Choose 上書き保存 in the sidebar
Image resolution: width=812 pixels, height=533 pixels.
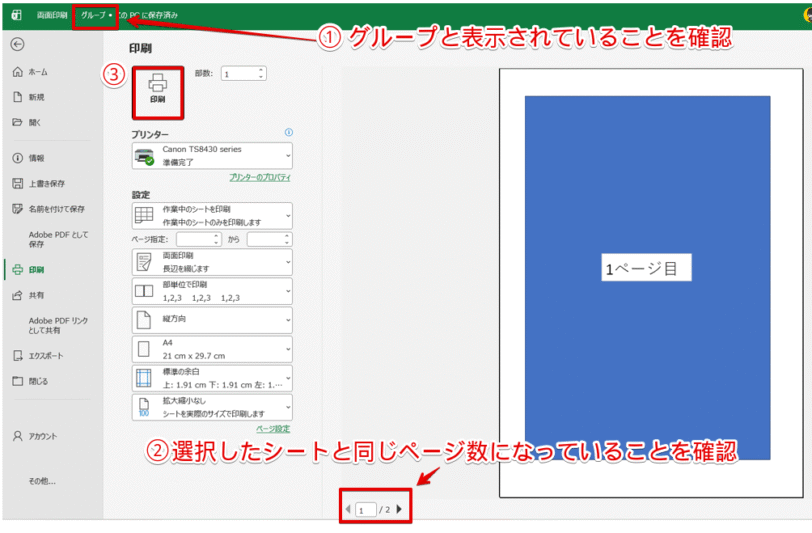click(47, 183)
